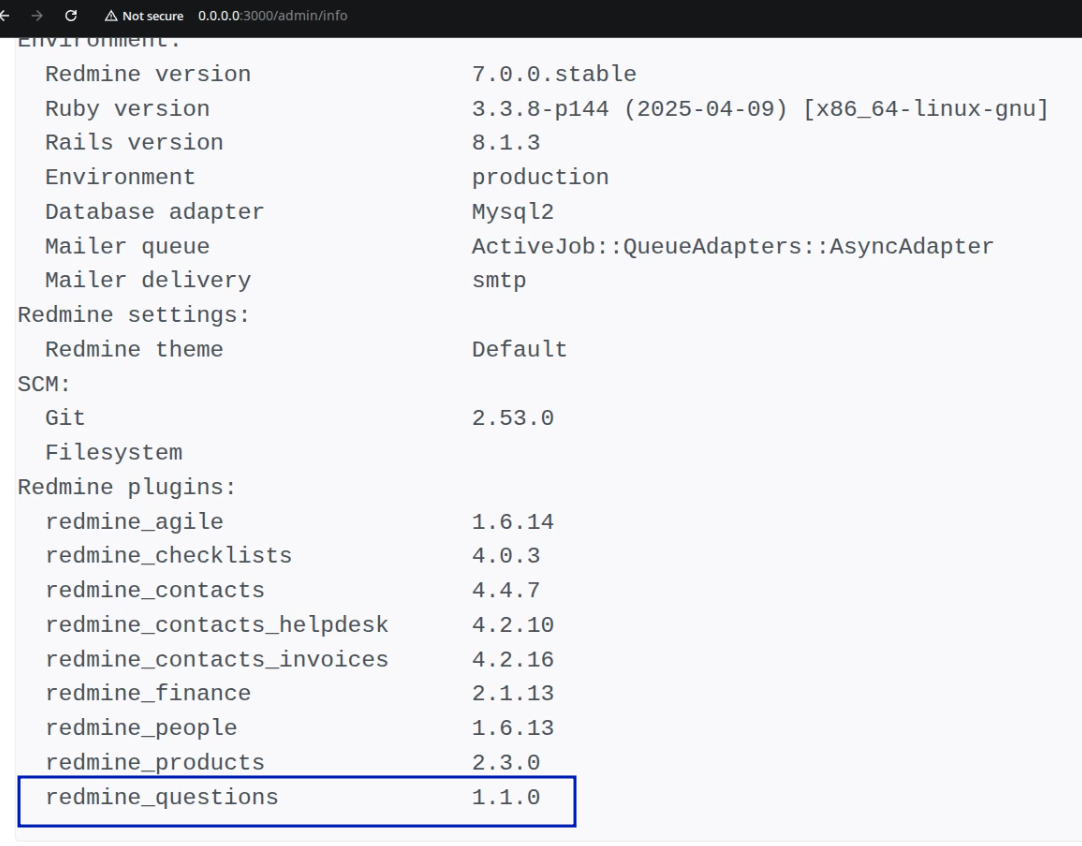The image size is (1082, 846).
Task: Click the Mailer delivery label
Action: click(148, 280)
